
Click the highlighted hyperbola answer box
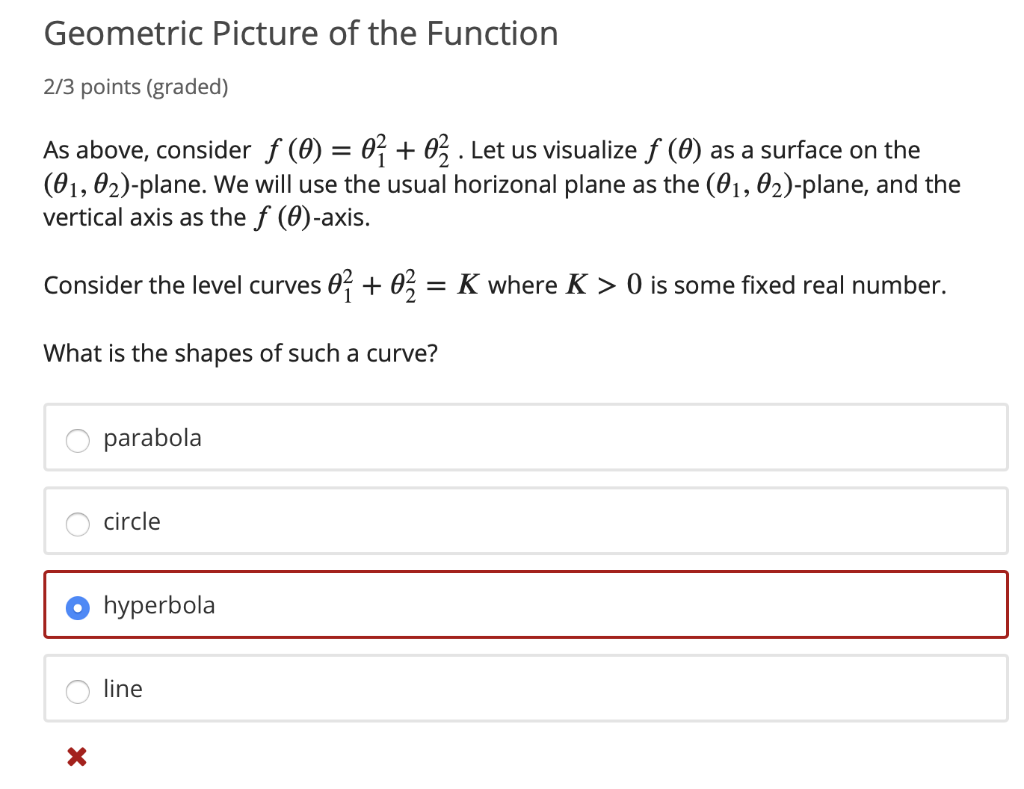point(500,605)
